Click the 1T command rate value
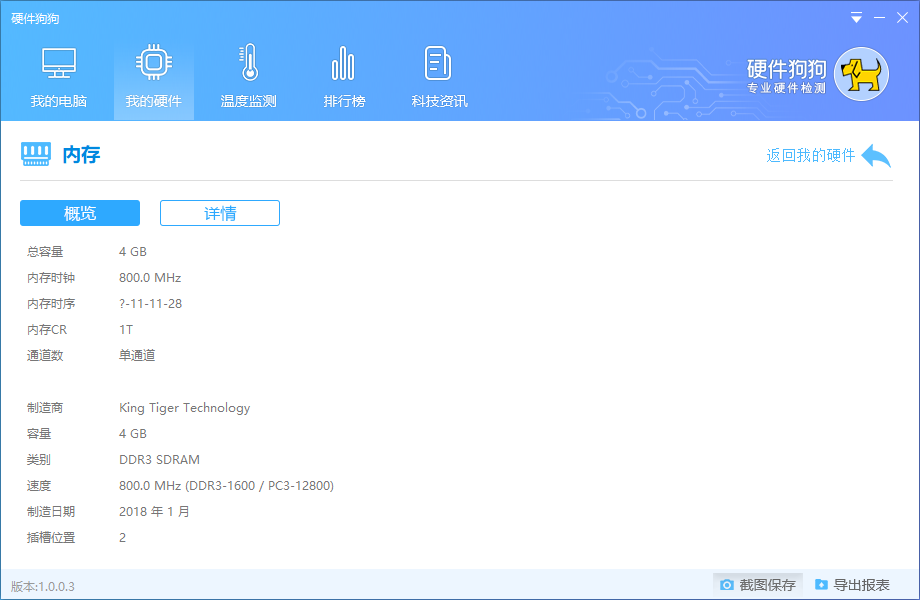The image size is (920, 600). click(x=126, y=330)
